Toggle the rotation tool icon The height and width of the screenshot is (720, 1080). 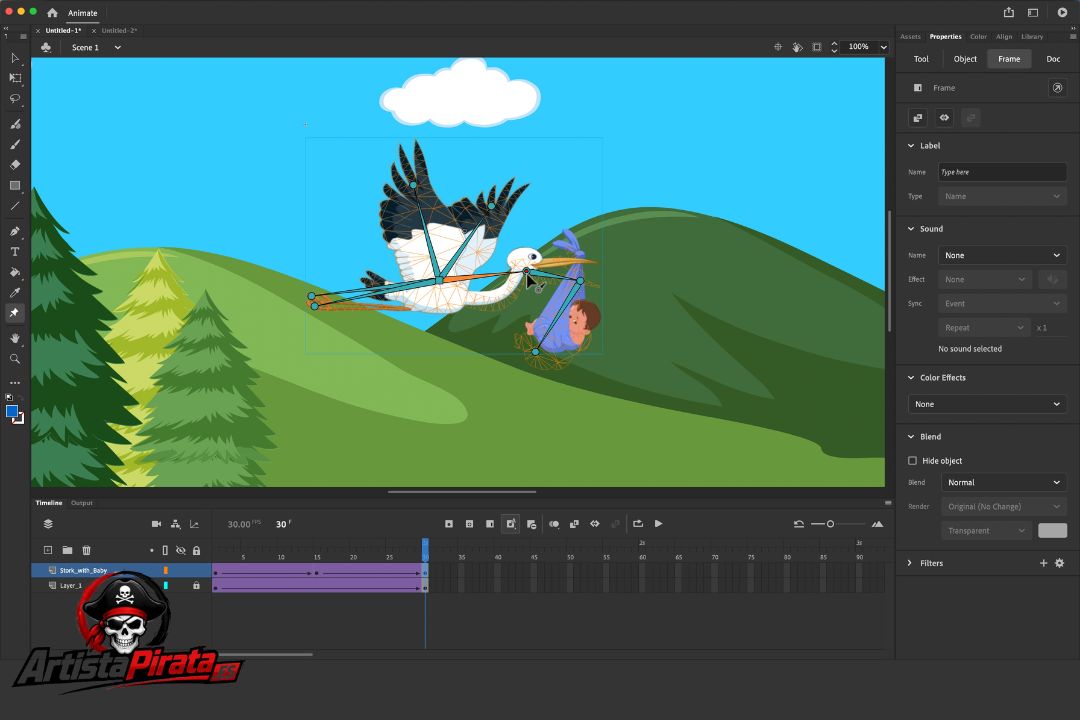[797, 47]
